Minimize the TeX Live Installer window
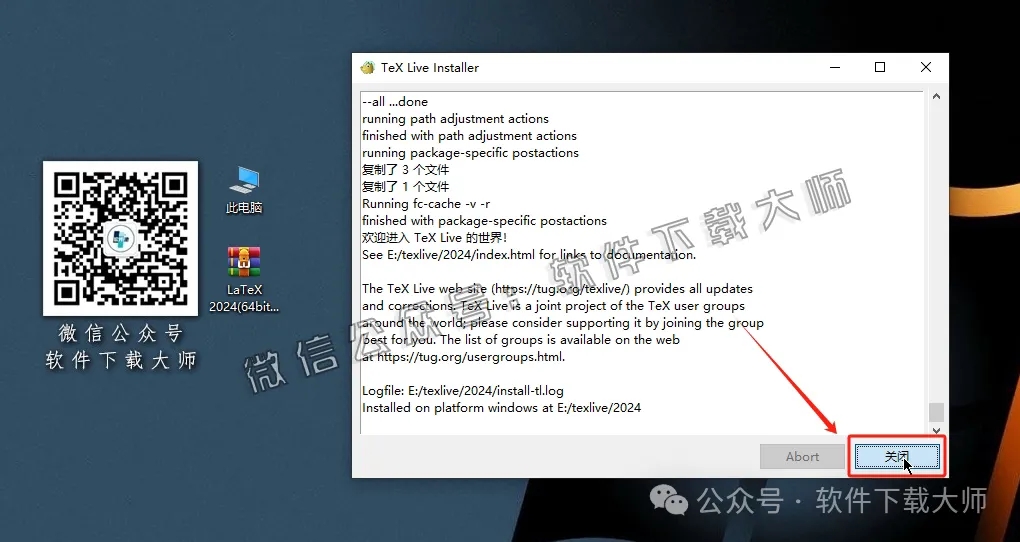 click(x=835, y=67)
